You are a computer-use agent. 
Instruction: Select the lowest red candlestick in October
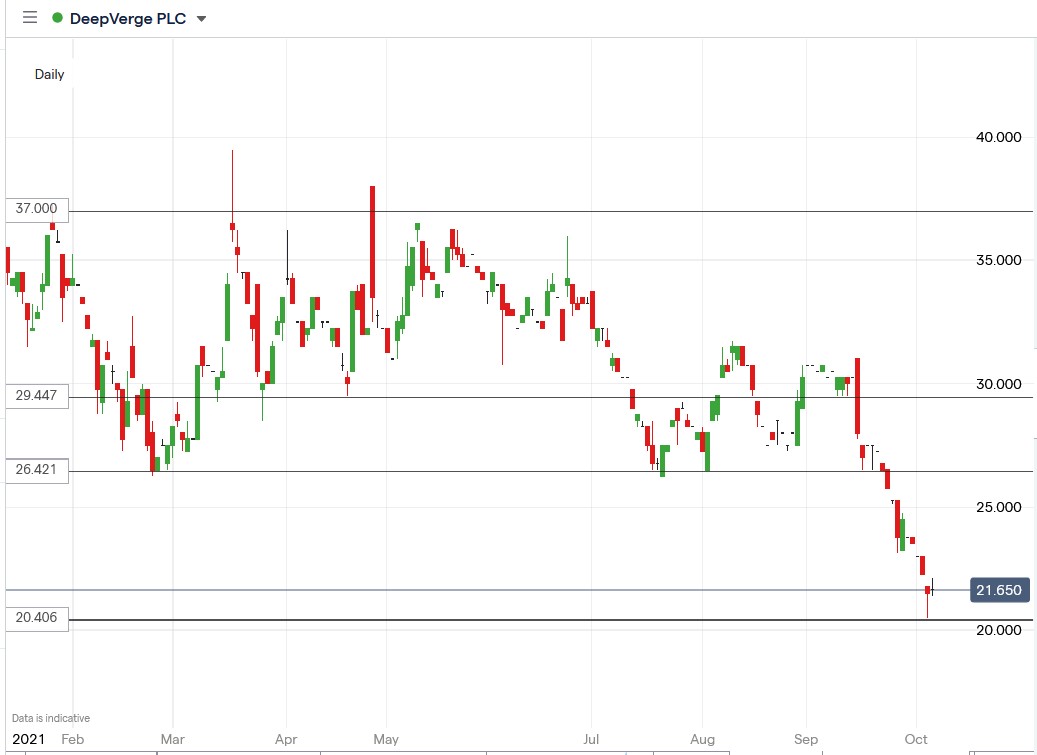(926, 590)
